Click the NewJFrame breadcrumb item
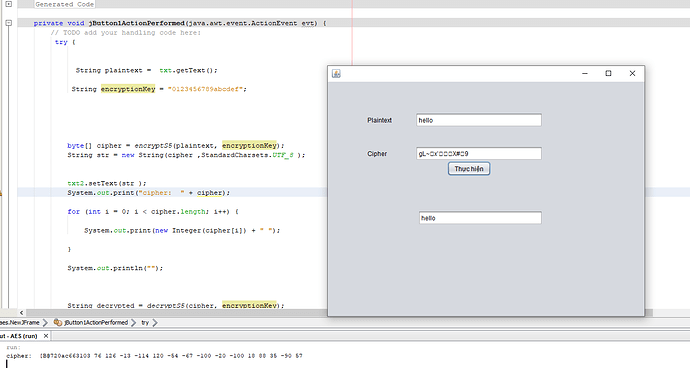The image size is (690, 369). click(20, 322)
